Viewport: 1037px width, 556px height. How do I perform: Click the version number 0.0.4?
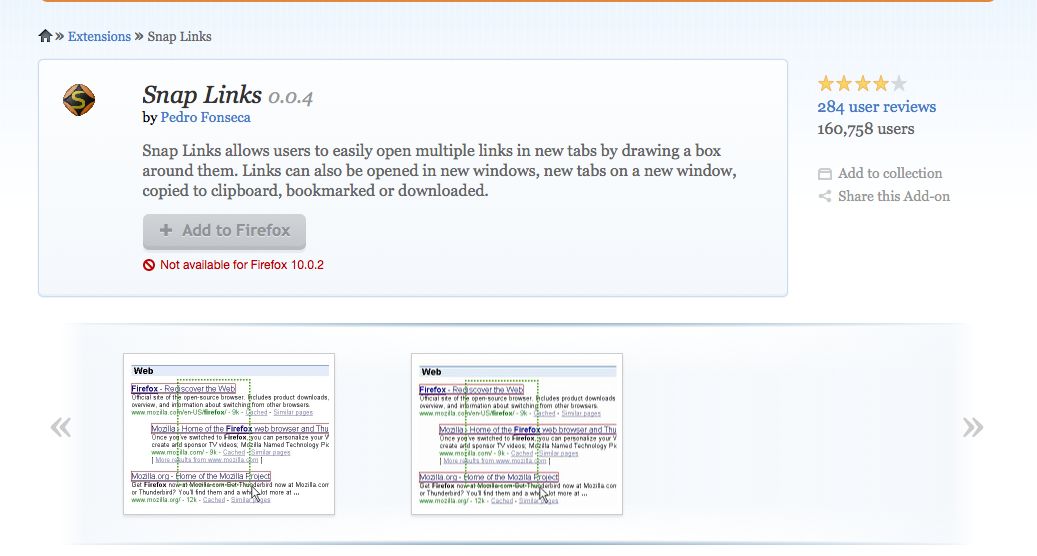pyautogui.click(x=290, y=97)
